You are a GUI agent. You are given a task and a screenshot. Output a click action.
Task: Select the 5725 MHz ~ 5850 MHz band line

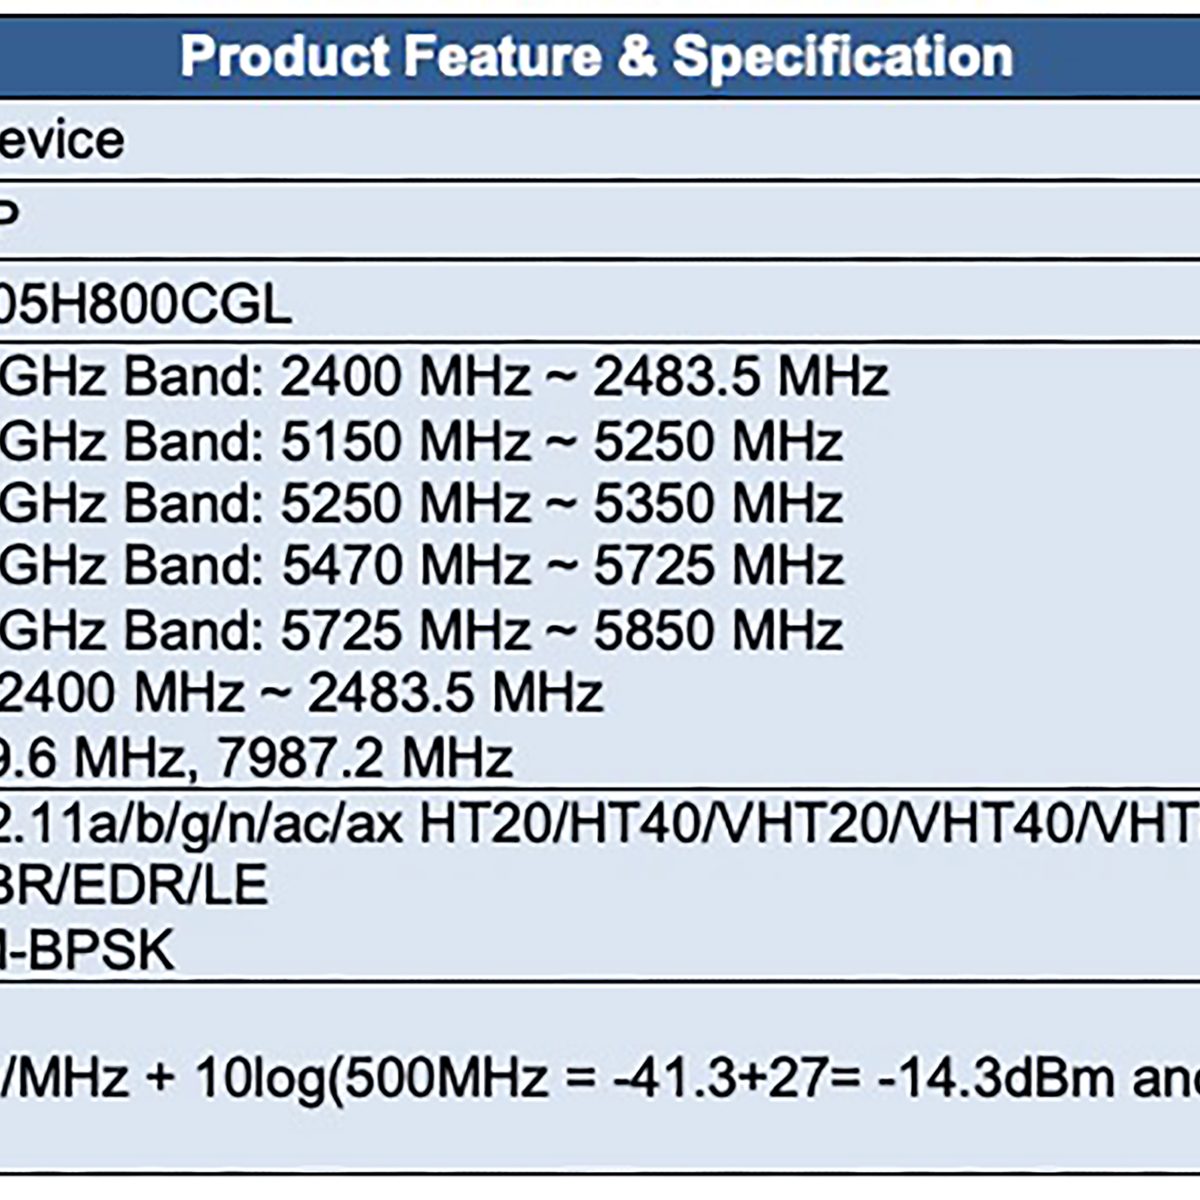pos(421,630)
